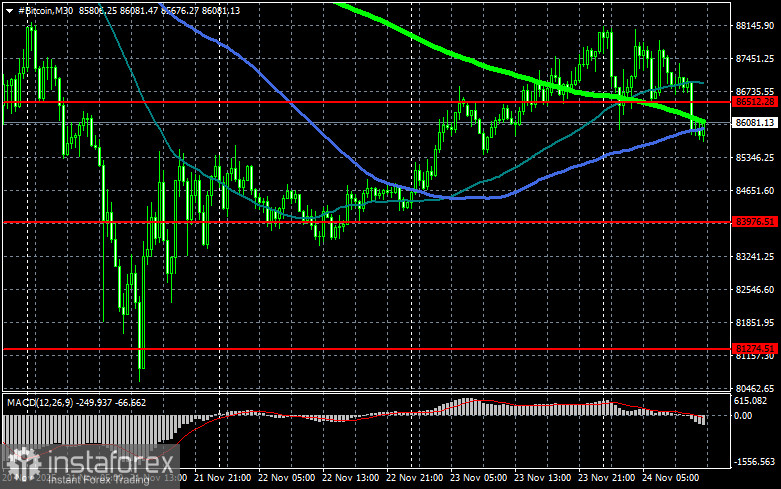The height and width of the screenshot is (489, 781).
Task: Click the MACD scale value 615.082
Action: [x=751, y=401]
